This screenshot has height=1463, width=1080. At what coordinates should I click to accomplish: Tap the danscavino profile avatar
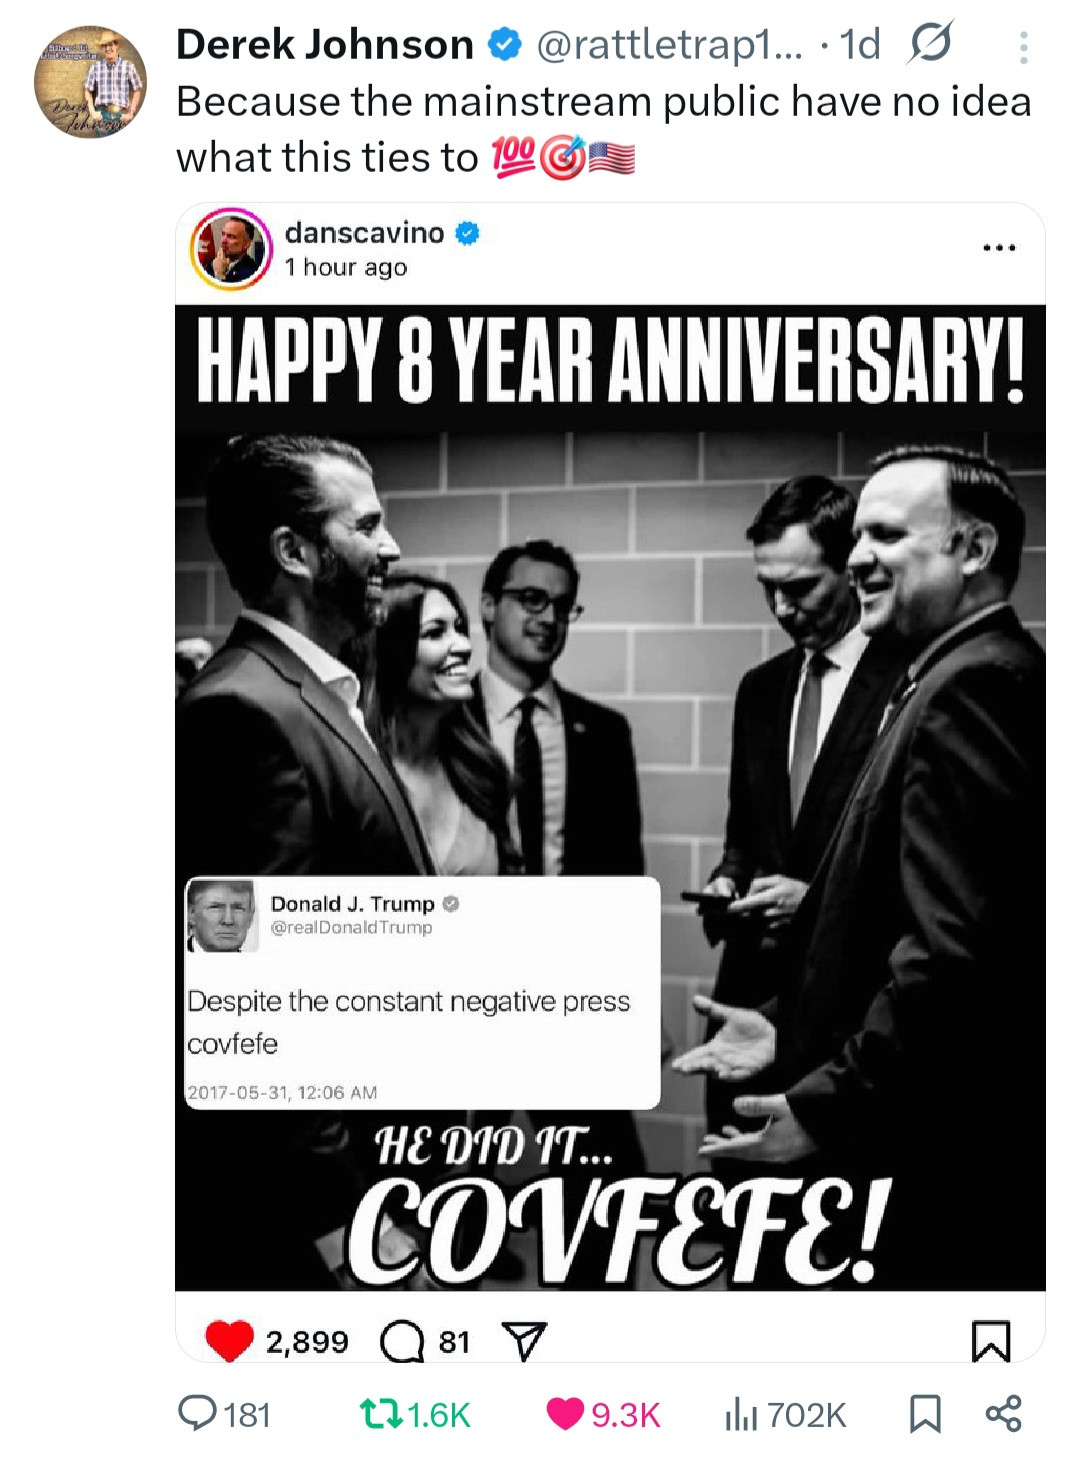(231, 250)
